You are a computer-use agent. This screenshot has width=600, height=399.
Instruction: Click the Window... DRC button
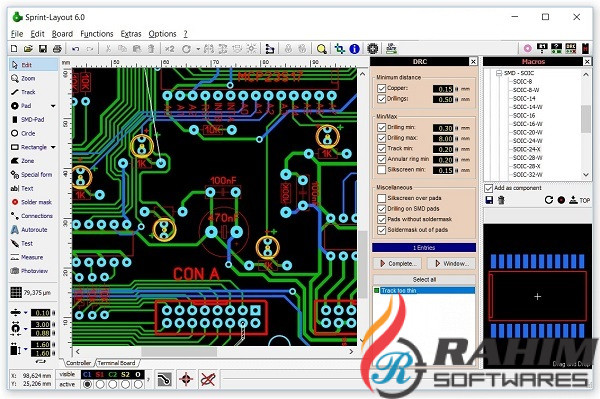point(452,264)
